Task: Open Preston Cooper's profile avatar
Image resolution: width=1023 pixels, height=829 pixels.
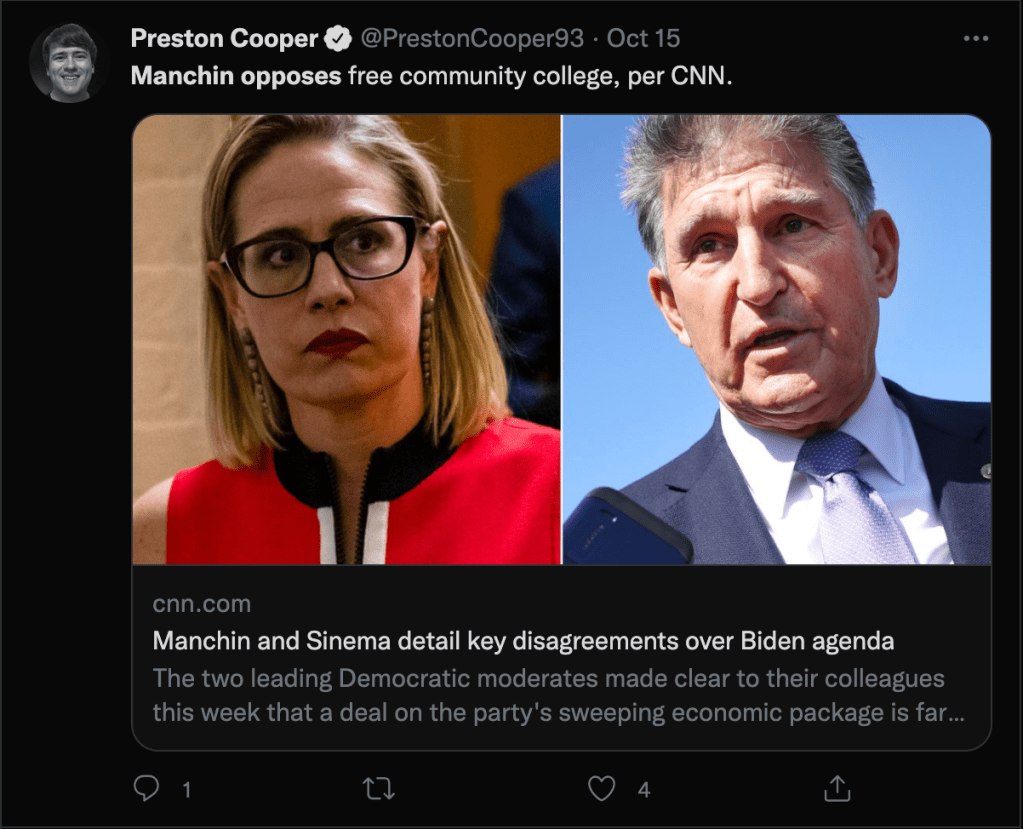Action: pyautogui.click(x=69, y=62)
